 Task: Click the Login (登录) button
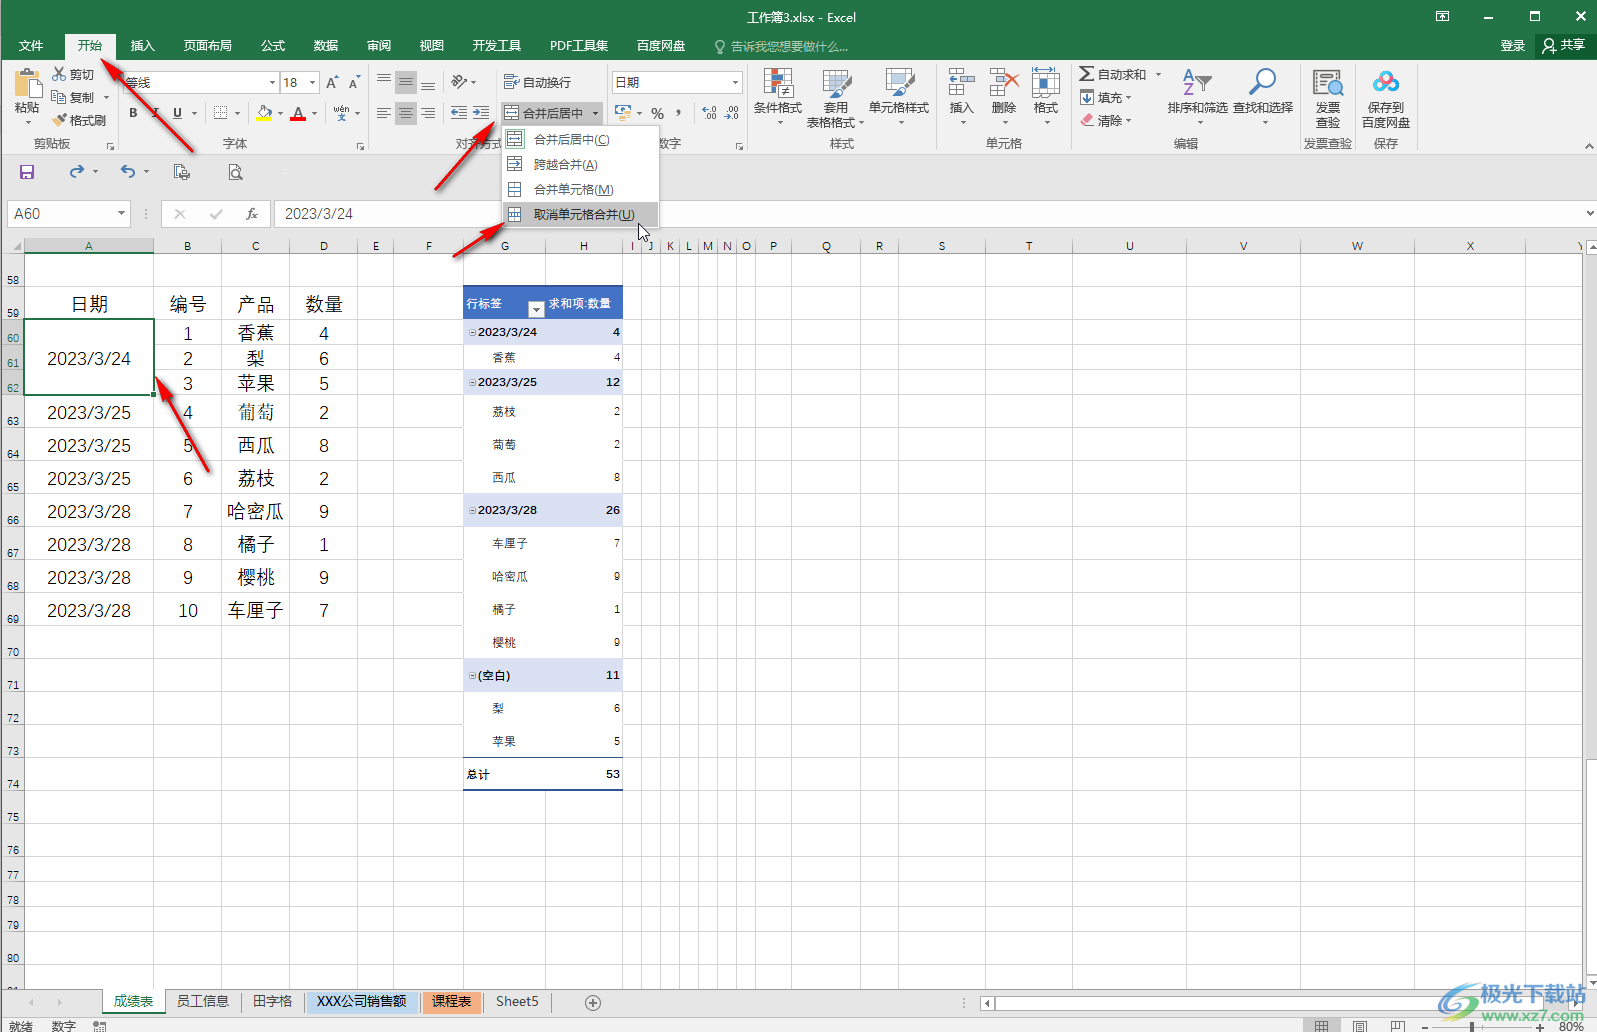(x=1513, y=46)
